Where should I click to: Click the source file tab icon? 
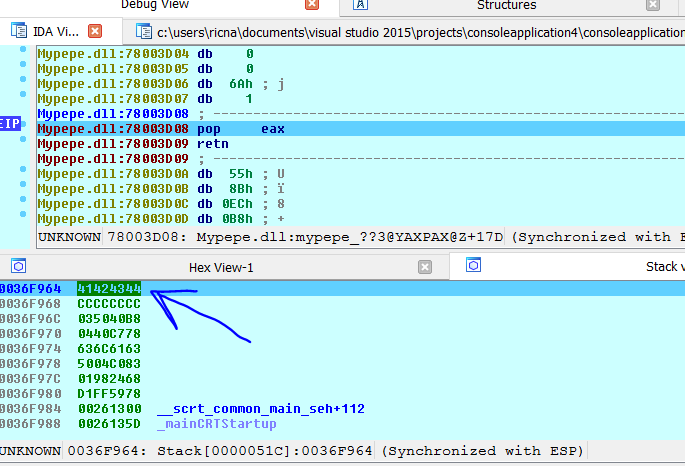[143, 32]
